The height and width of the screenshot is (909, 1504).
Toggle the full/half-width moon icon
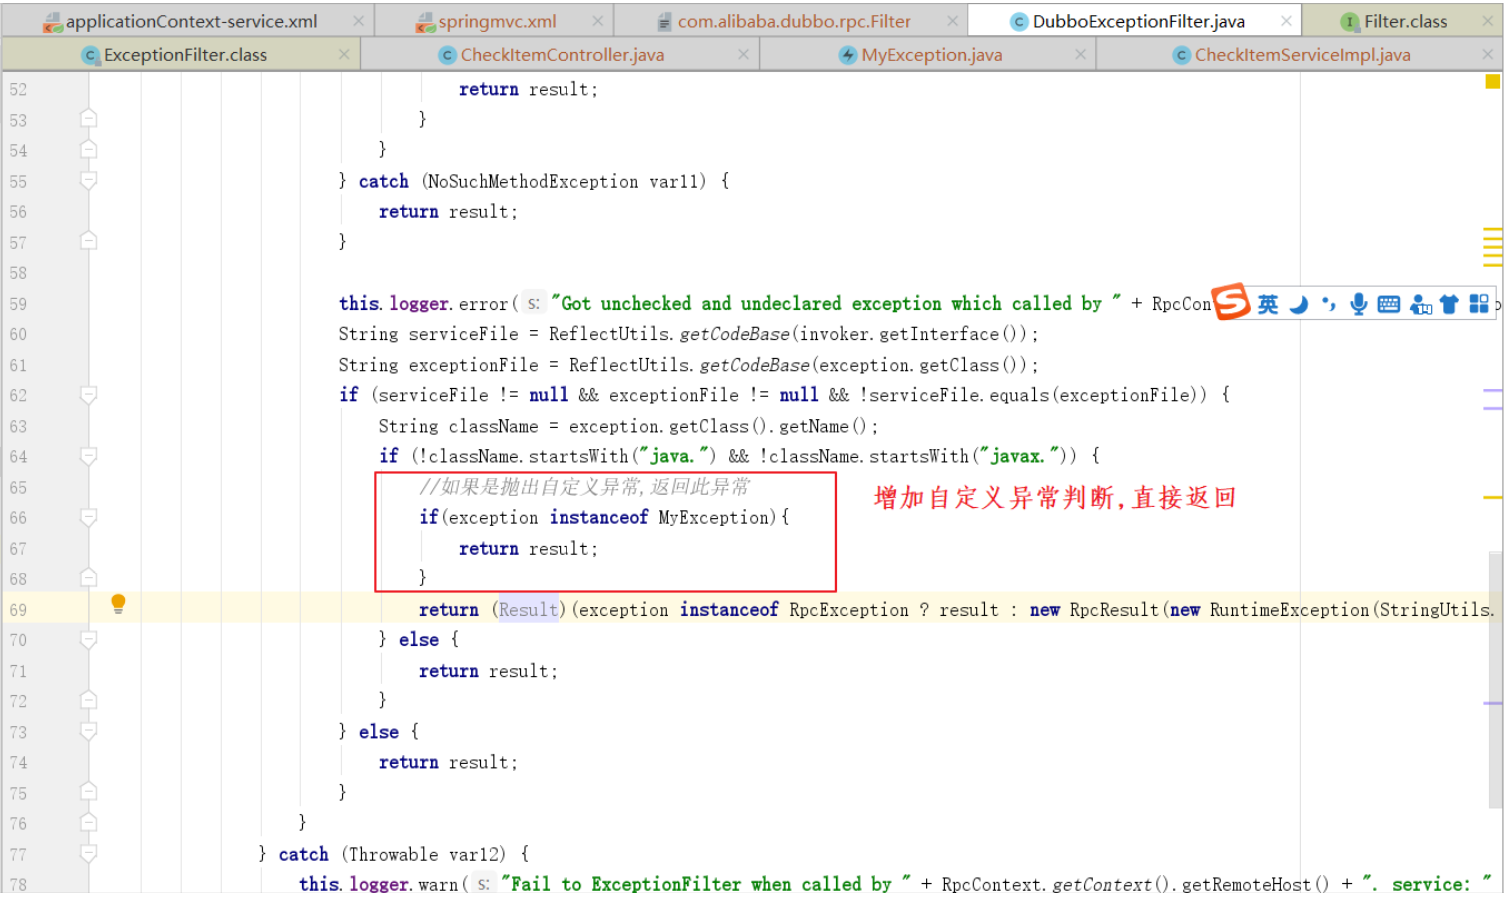click(1297, 303)
